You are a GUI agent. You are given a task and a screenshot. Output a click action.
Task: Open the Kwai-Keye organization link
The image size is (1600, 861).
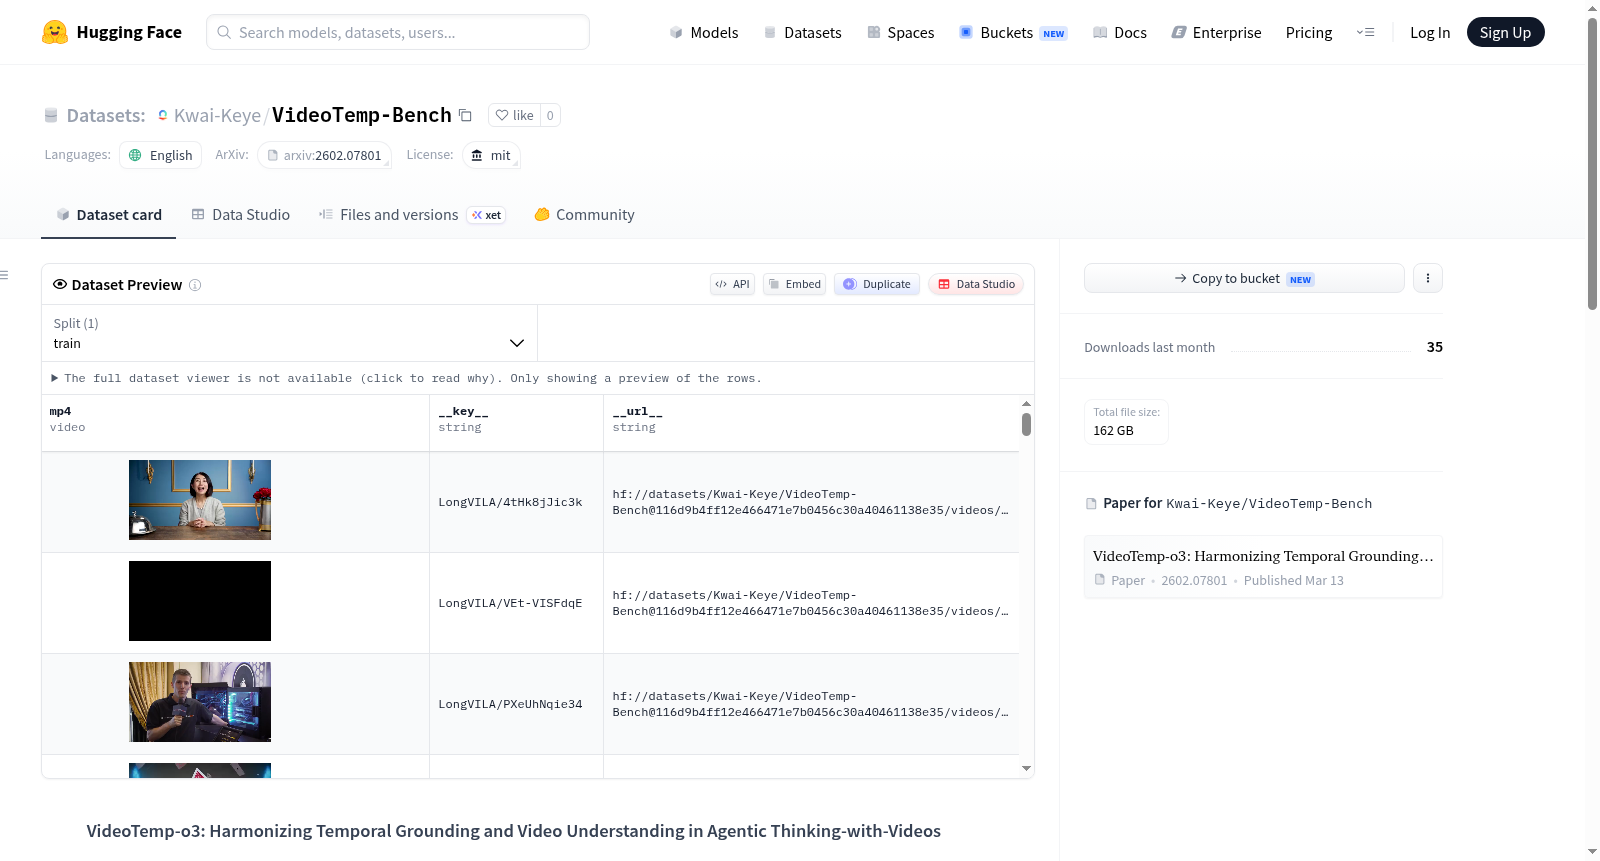point(217,115)
